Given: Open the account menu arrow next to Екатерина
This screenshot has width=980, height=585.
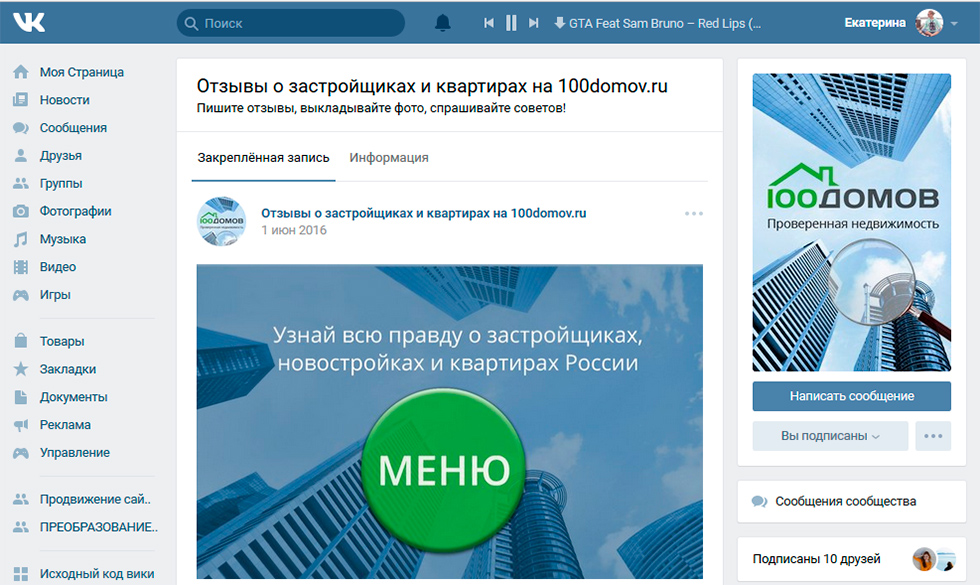Looking at the screenshot, I should tap(954, 24).
